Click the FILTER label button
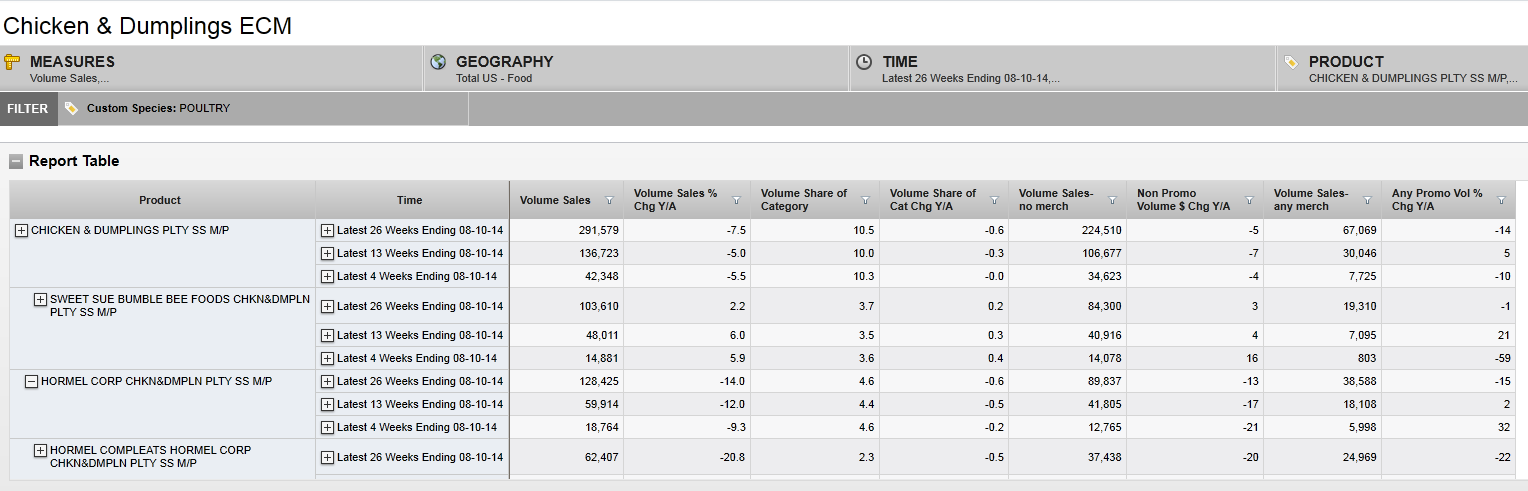The height and width of the screenshot is (491, 1528). pos(28,109)
